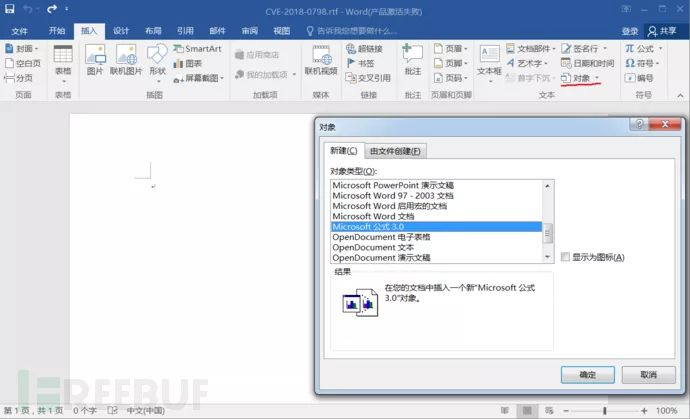Click the zoom slider handle in status bar
The image size is (690, 419).
[x=605, y=411]
